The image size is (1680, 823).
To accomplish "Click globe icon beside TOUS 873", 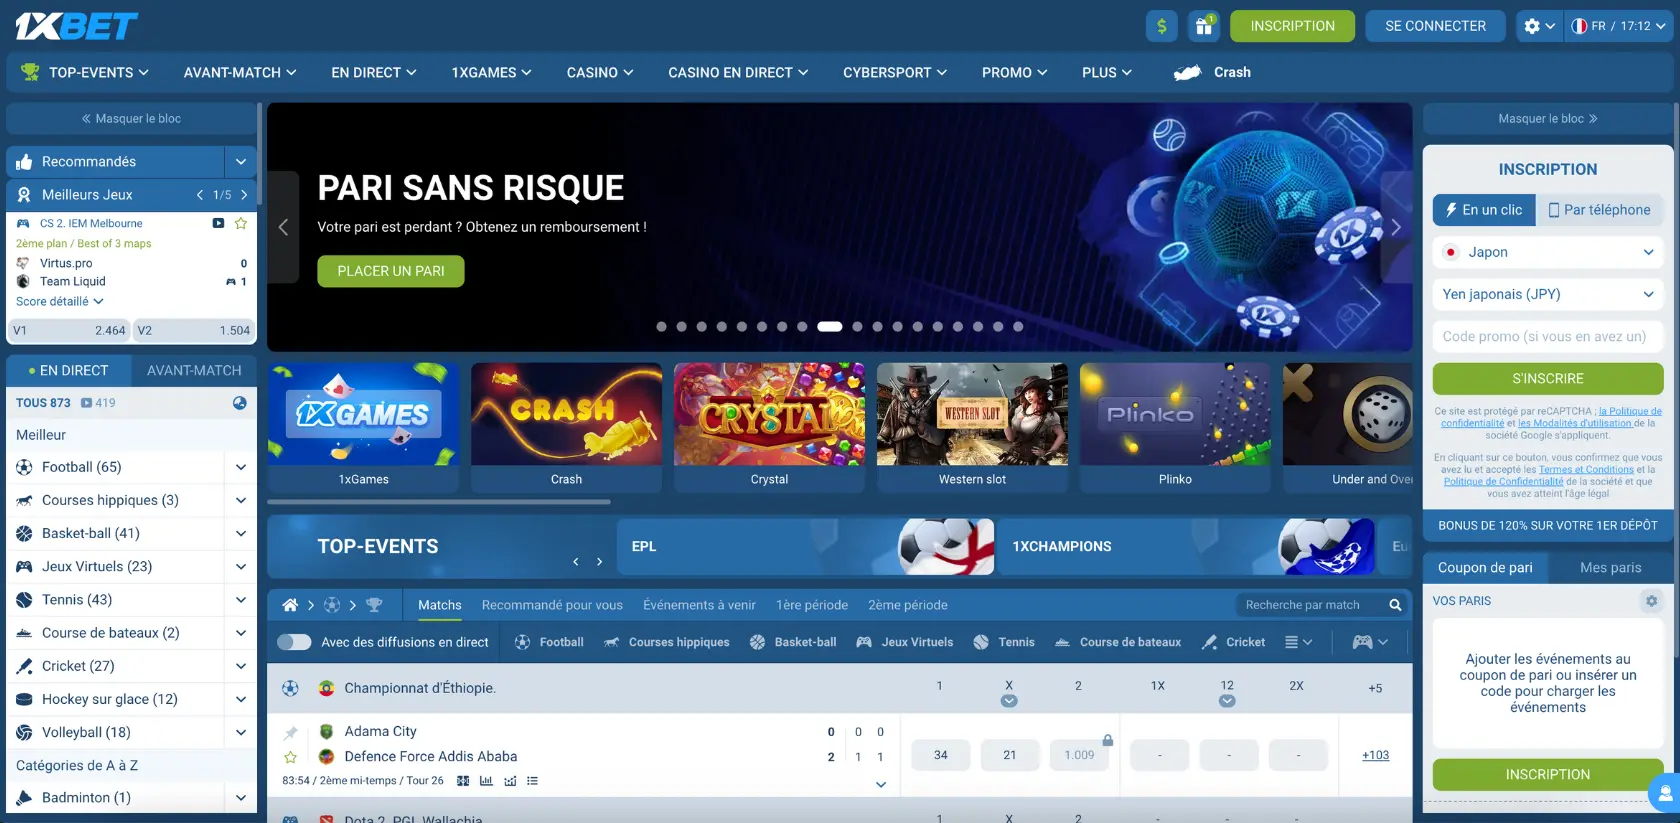I will pos(240,403).
